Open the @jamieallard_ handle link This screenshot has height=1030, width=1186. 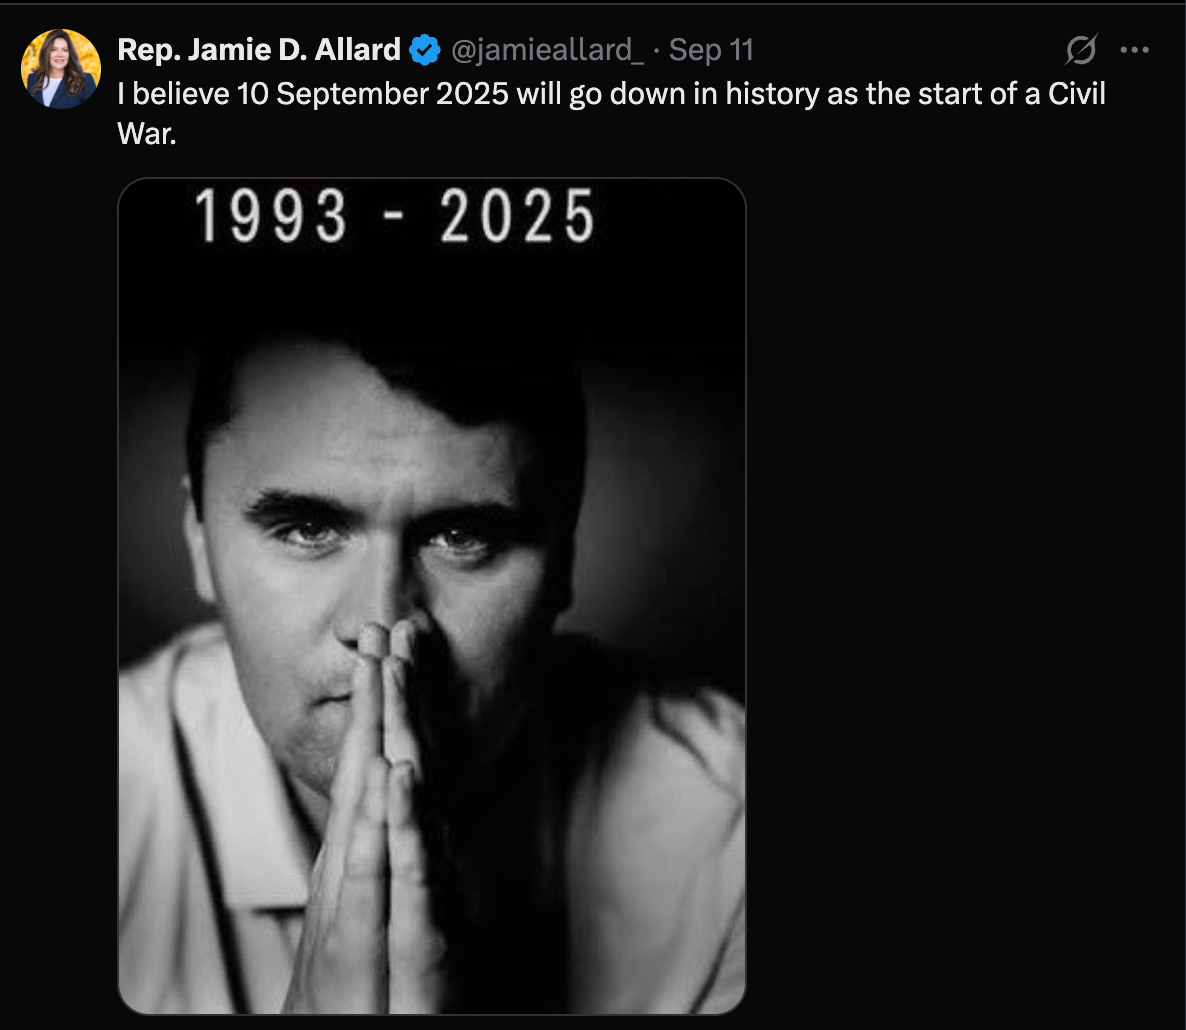click(548, 50)
